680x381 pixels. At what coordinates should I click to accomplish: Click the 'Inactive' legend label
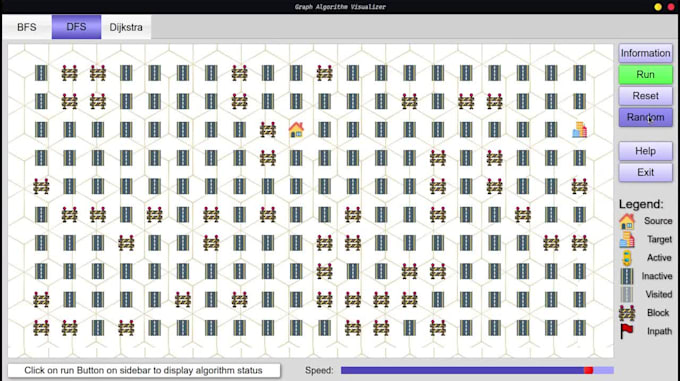[657, 276]
